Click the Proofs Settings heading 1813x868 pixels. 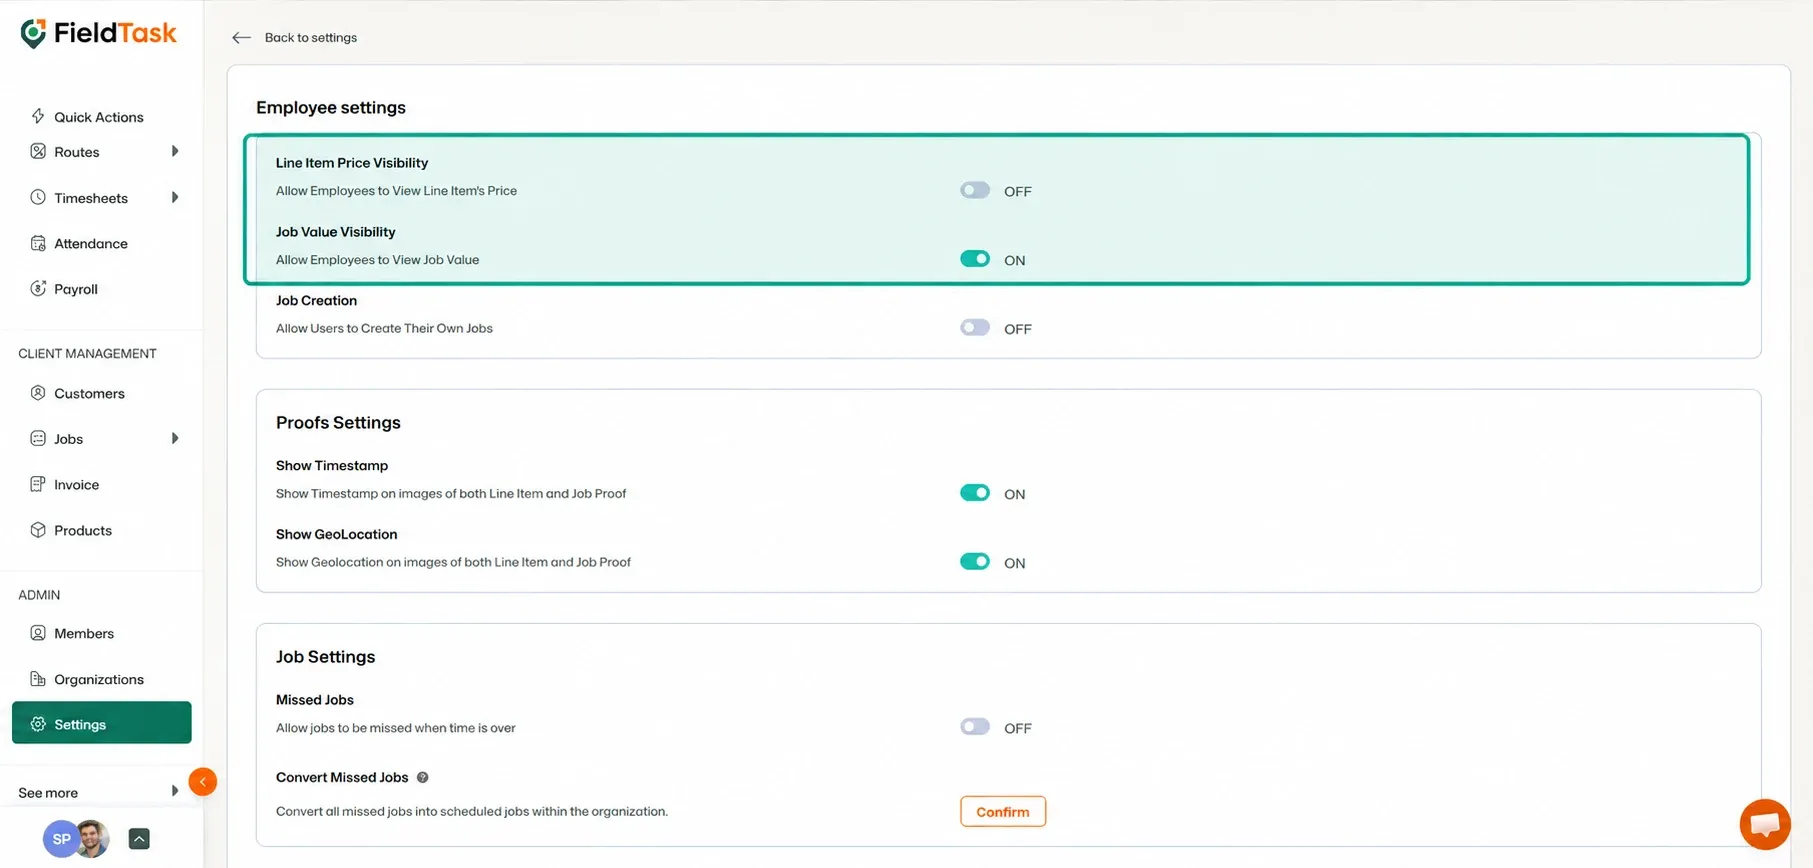pos(338,423)
